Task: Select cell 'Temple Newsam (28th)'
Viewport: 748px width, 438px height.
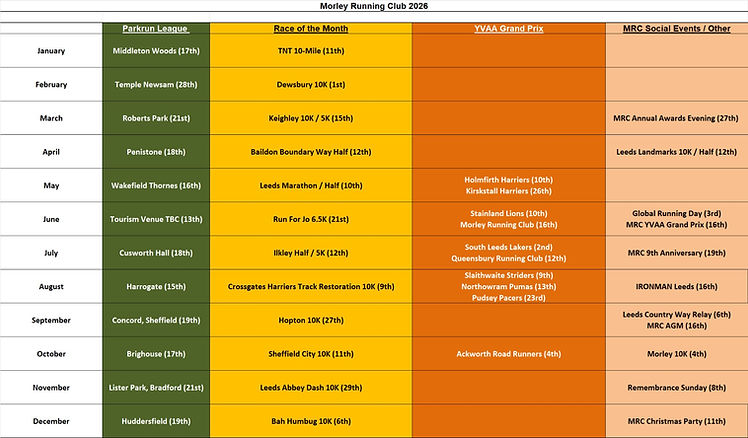Action: [156, 84]
